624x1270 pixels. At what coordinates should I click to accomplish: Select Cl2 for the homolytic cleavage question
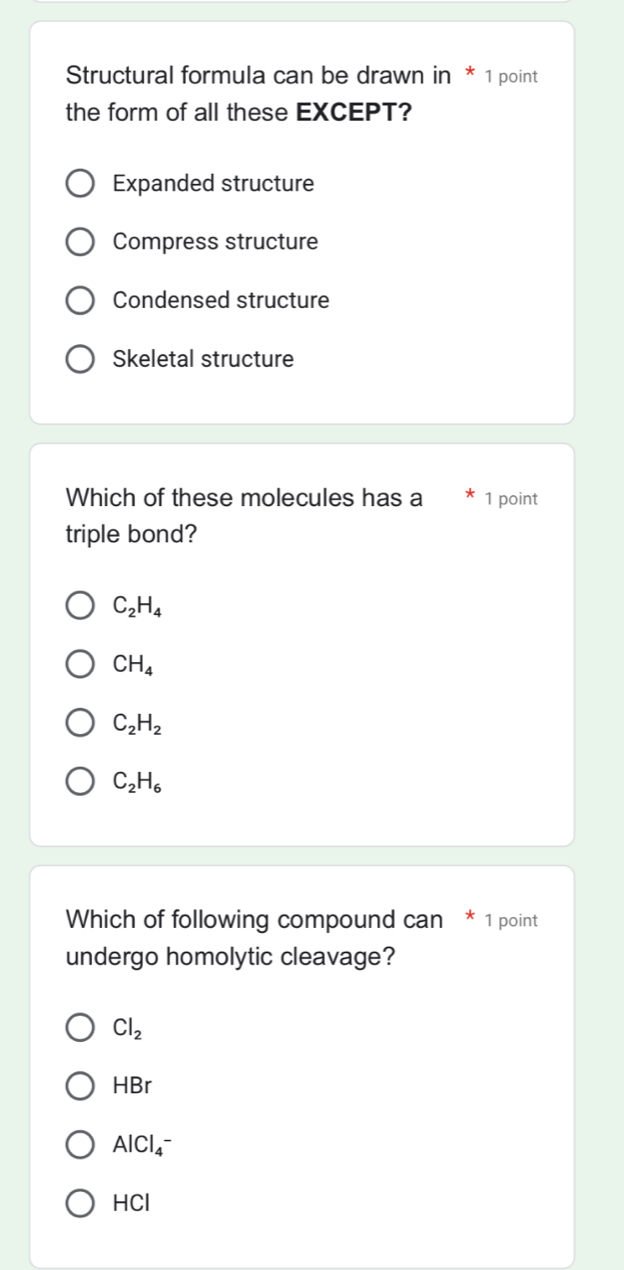(x=79, y=1027)
